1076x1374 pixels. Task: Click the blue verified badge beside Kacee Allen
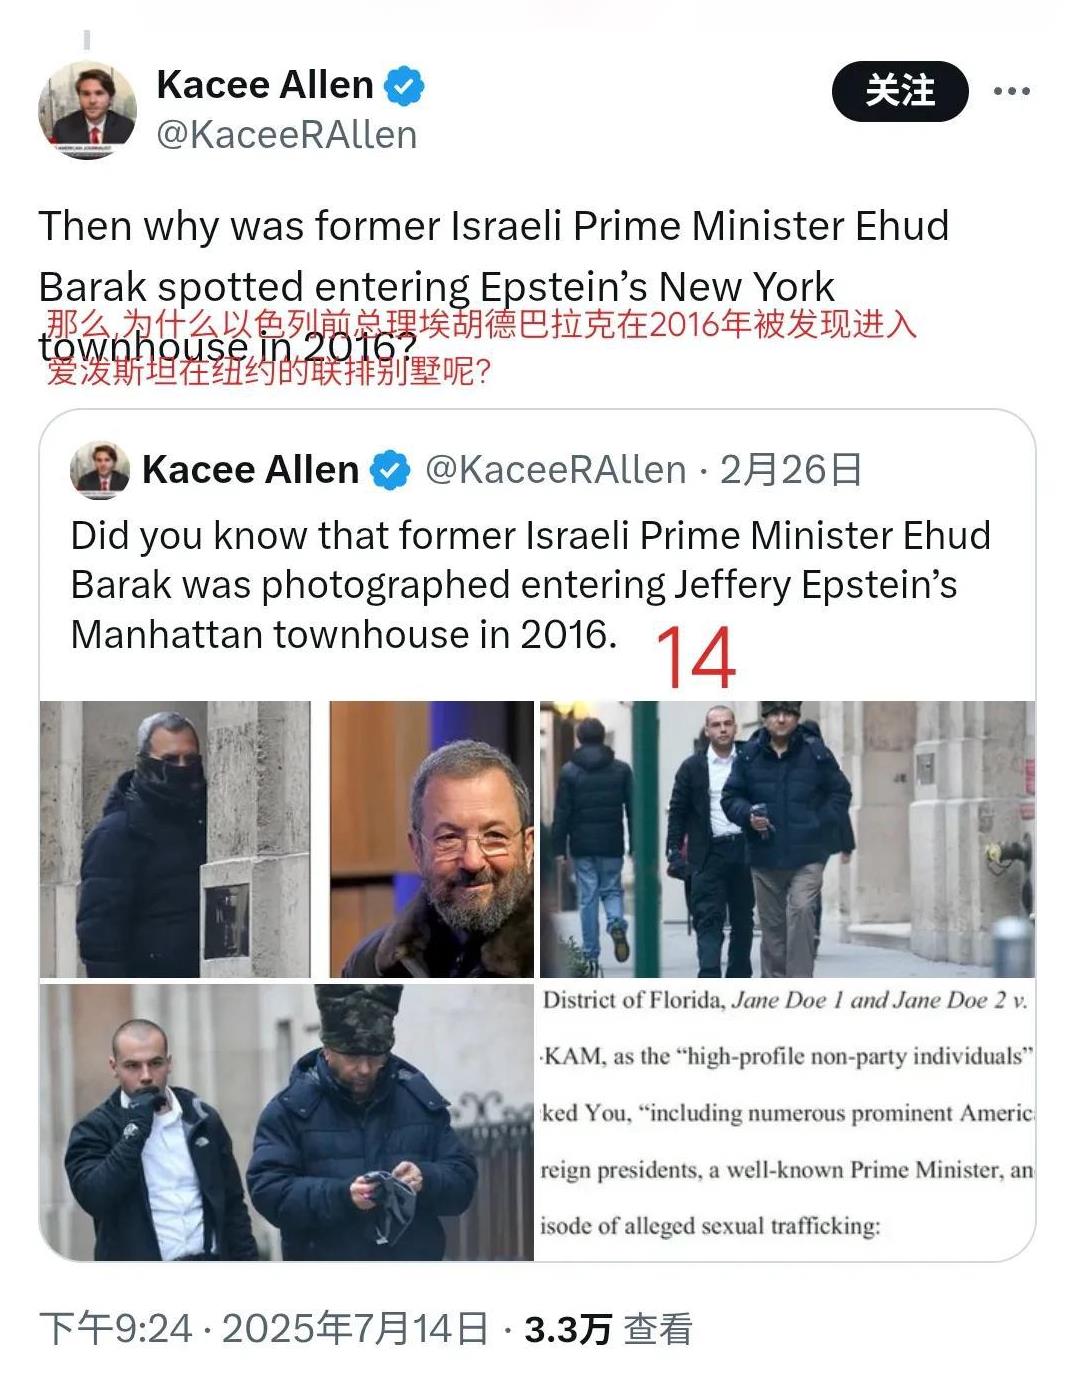coord(404,86)
